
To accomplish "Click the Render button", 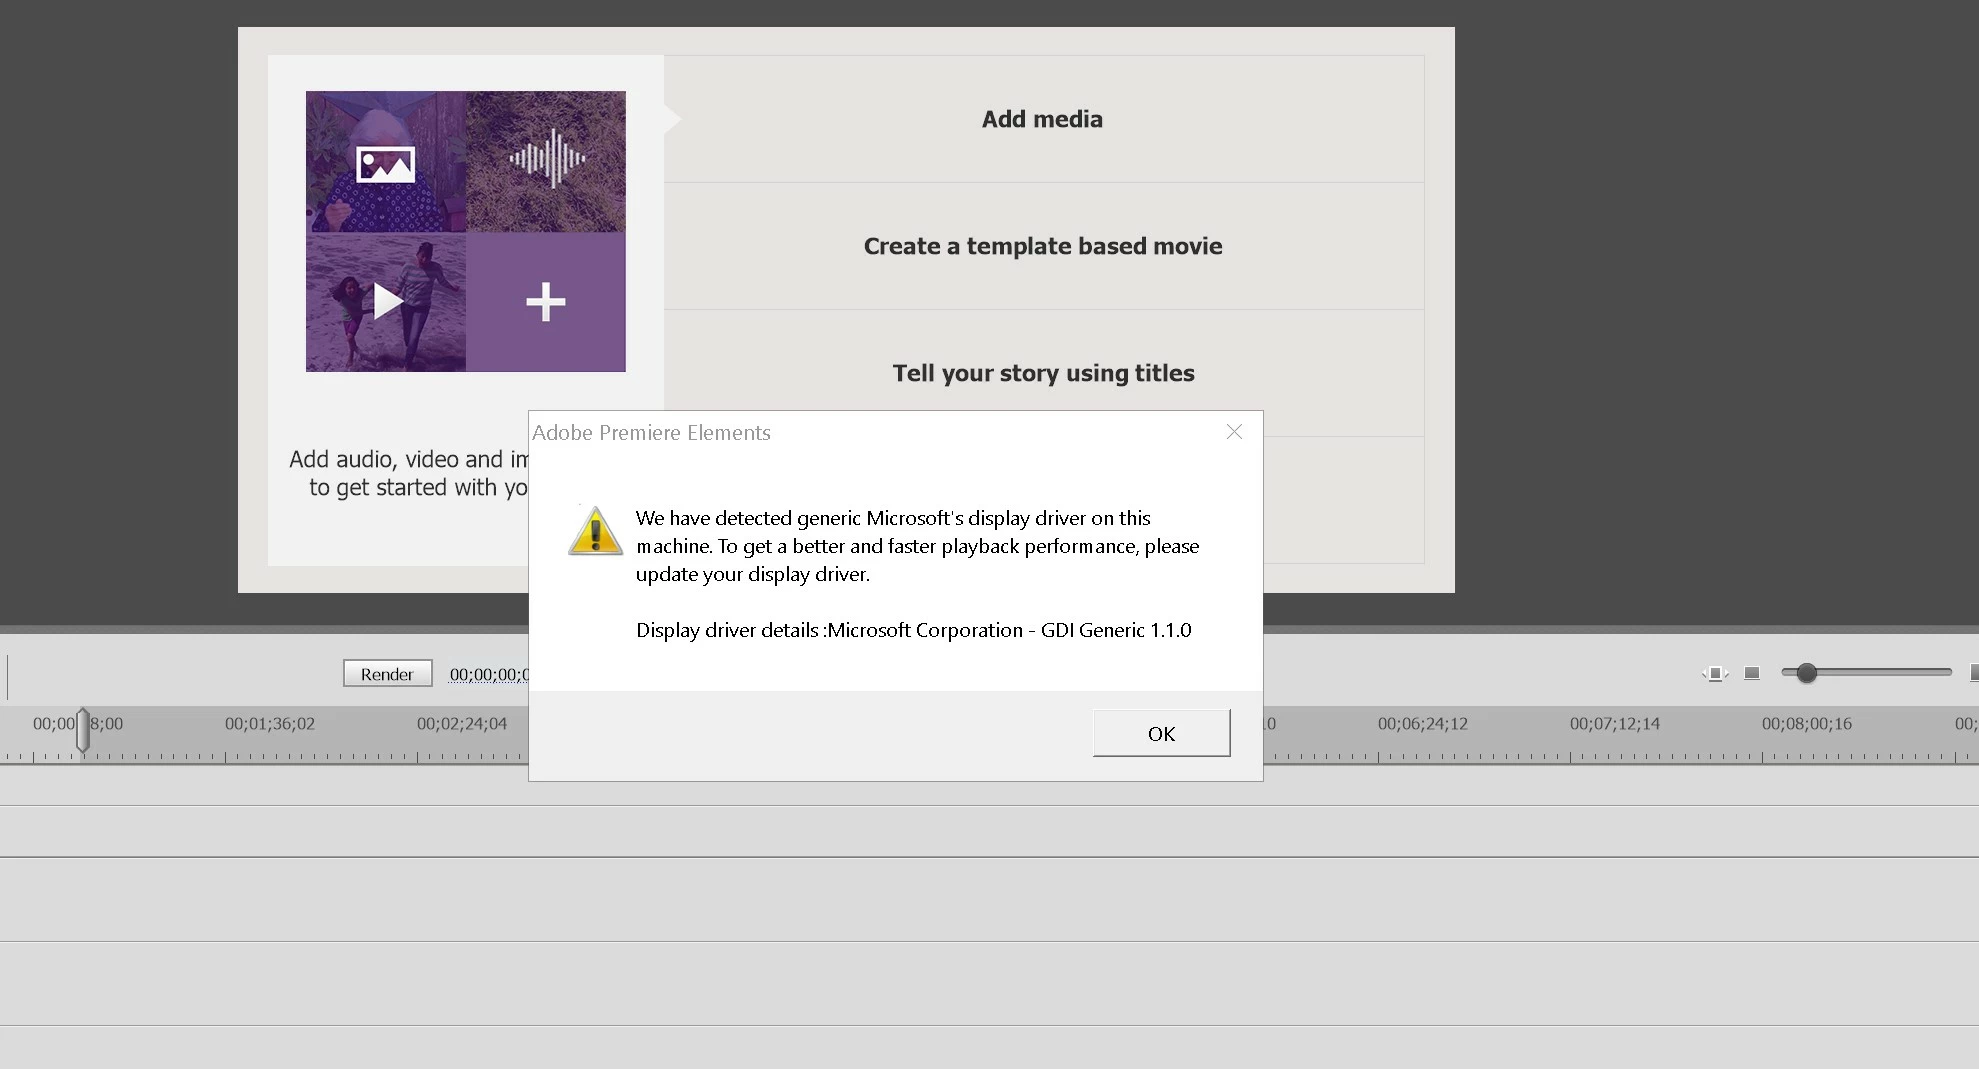I will [x=387, y=674].
